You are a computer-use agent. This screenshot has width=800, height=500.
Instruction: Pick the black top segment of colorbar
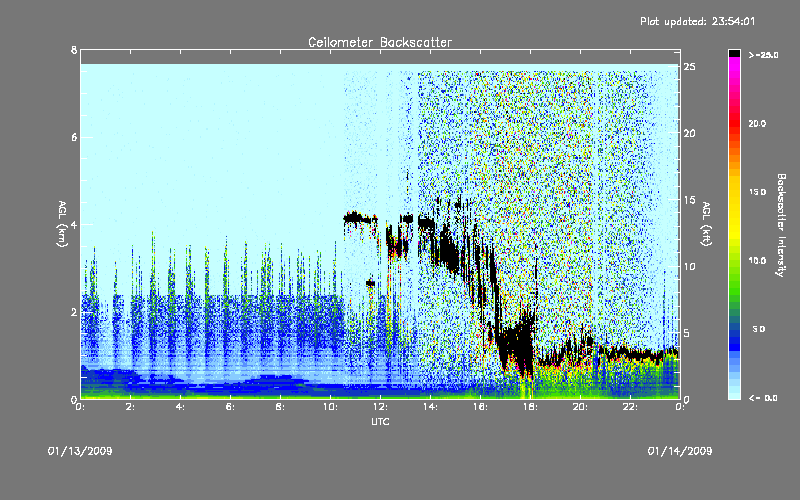point(734,53)
